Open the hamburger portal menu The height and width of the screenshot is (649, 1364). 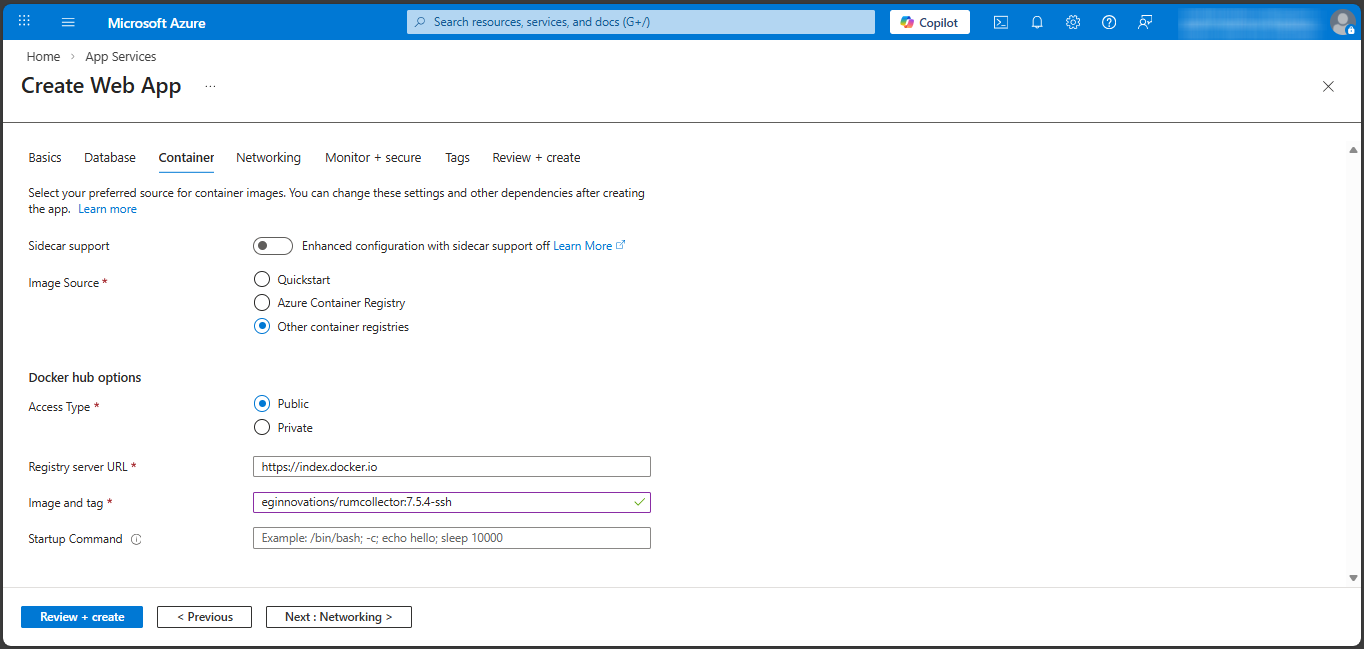[68, 22]
